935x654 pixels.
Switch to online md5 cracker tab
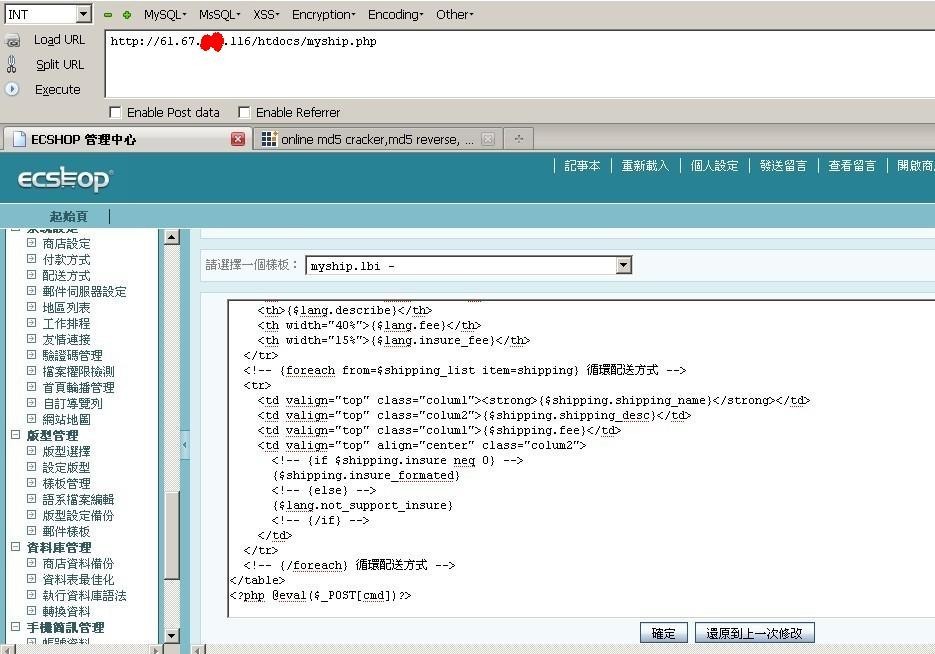[x=377, y=140]
